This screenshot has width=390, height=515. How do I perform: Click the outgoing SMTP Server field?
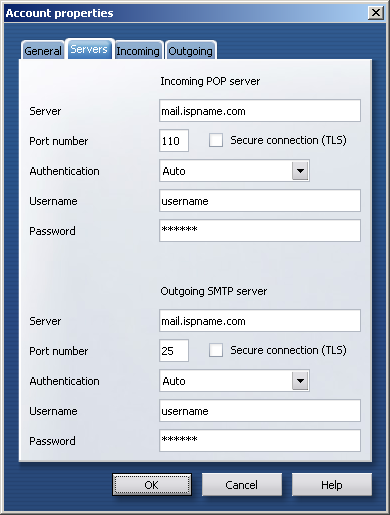click(260, 321)
